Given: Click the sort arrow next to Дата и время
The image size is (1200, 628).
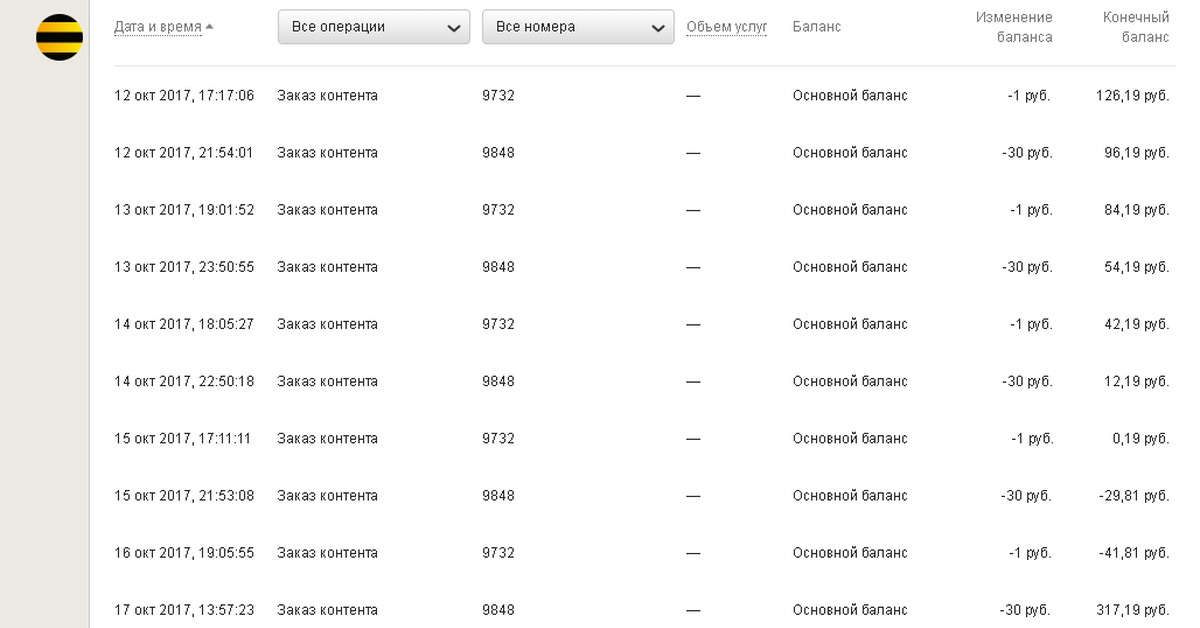Looking at the screenshot, I should click(209, 27).
